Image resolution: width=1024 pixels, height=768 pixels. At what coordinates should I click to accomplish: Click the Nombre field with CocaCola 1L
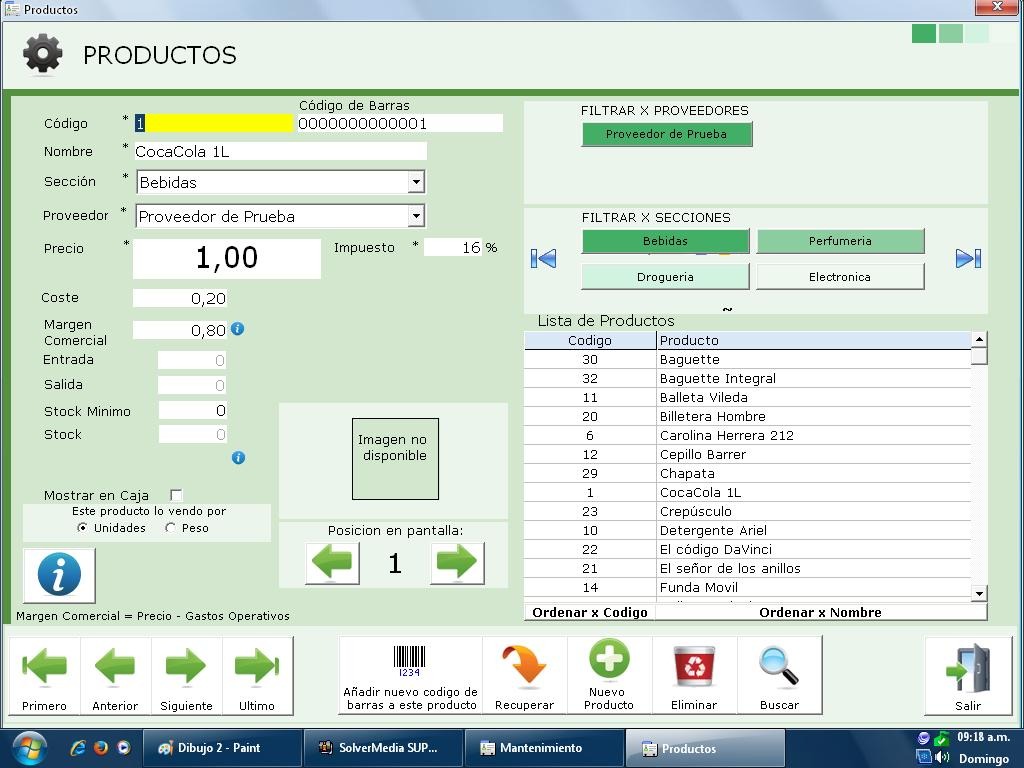(x=280, y=152)
